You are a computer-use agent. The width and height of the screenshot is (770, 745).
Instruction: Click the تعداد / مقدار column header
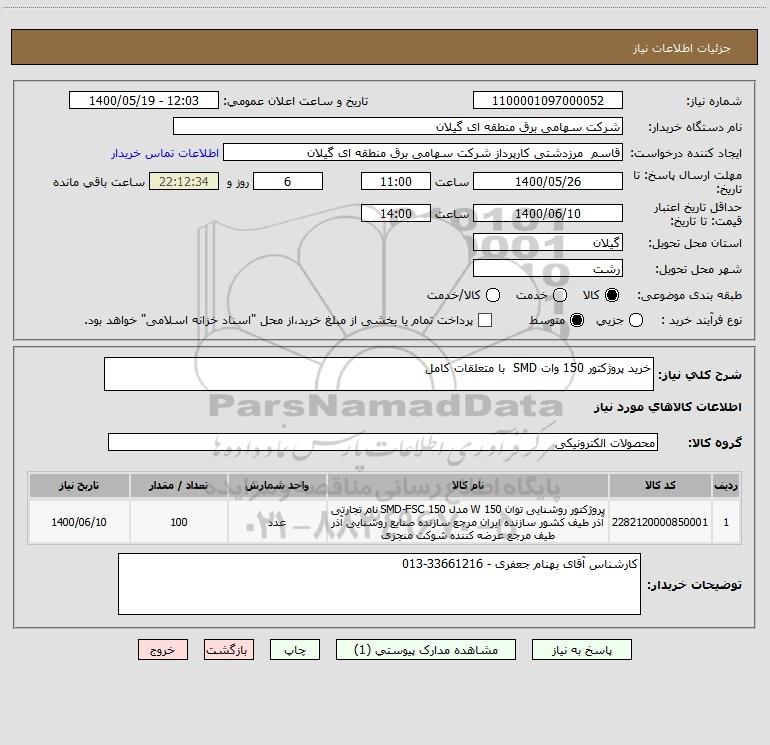pos(179,485)
